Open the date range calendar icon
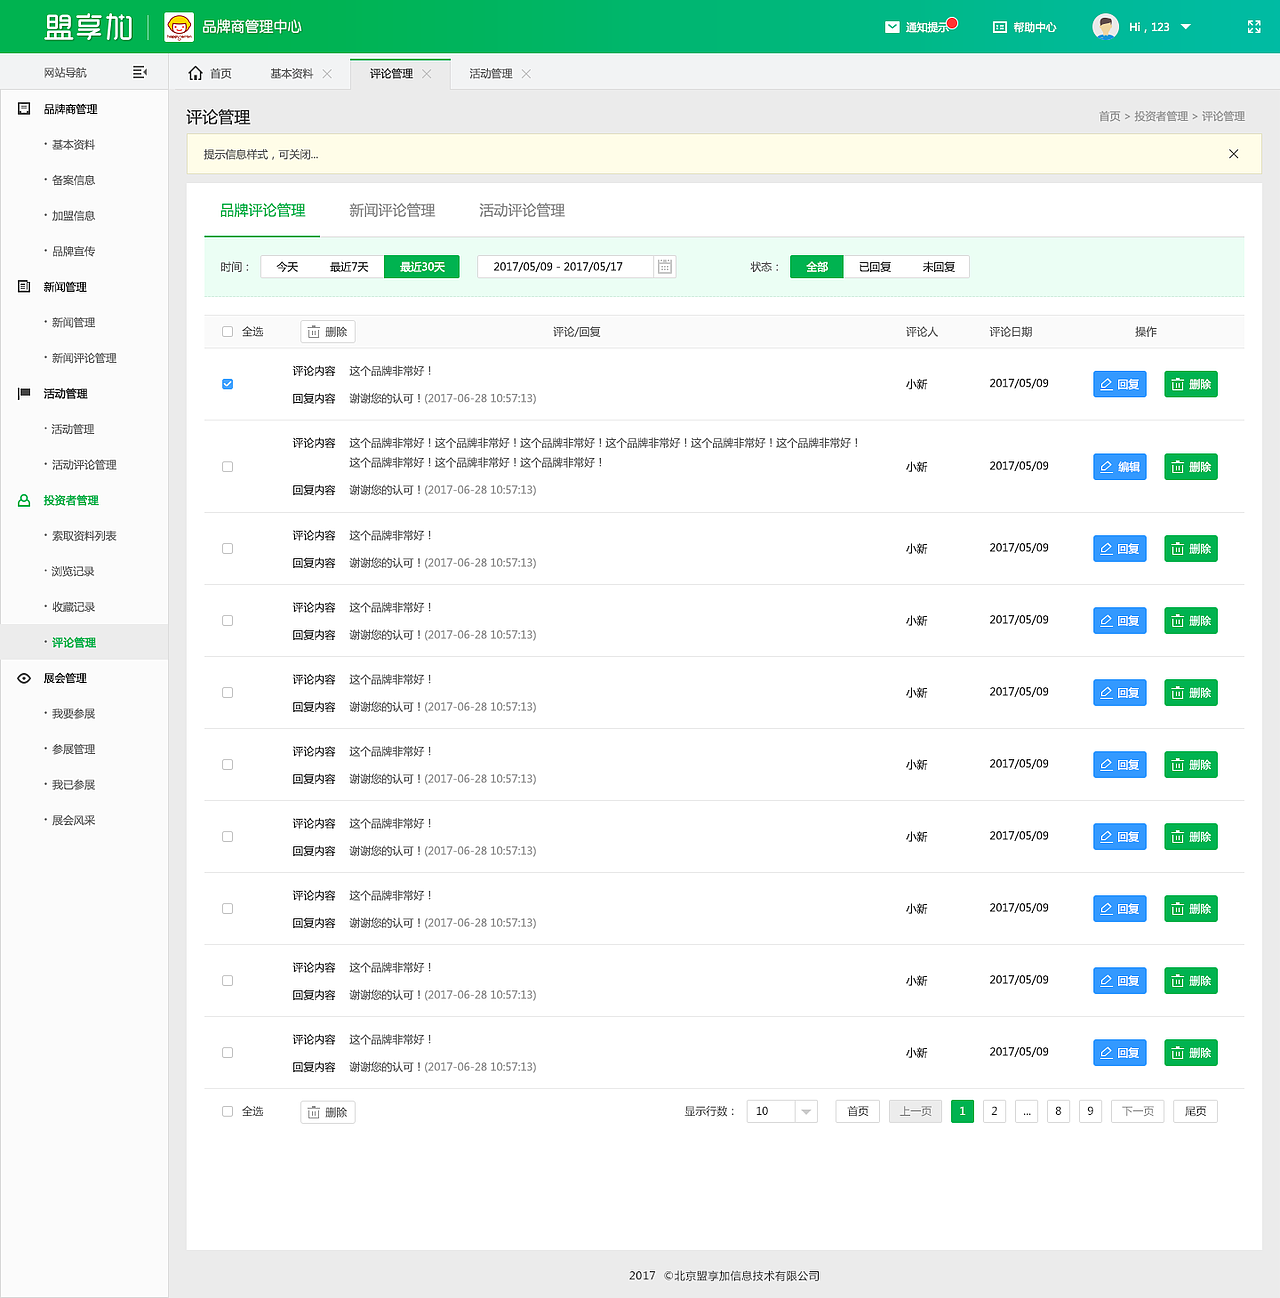 tap(665, 267)
